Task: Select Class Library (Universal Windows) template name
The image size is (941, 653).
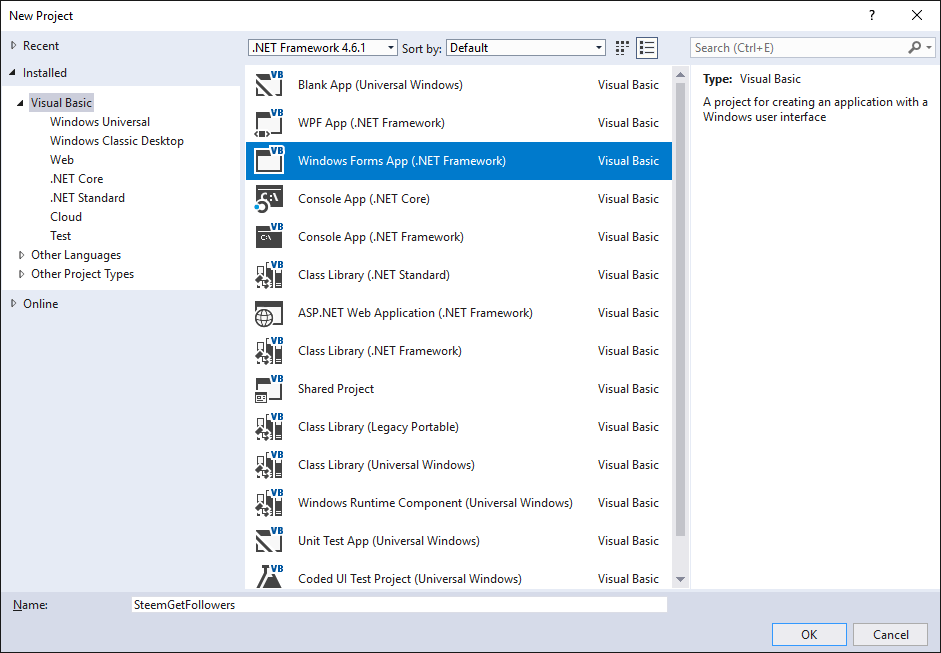Action: (x=386, y=465)
